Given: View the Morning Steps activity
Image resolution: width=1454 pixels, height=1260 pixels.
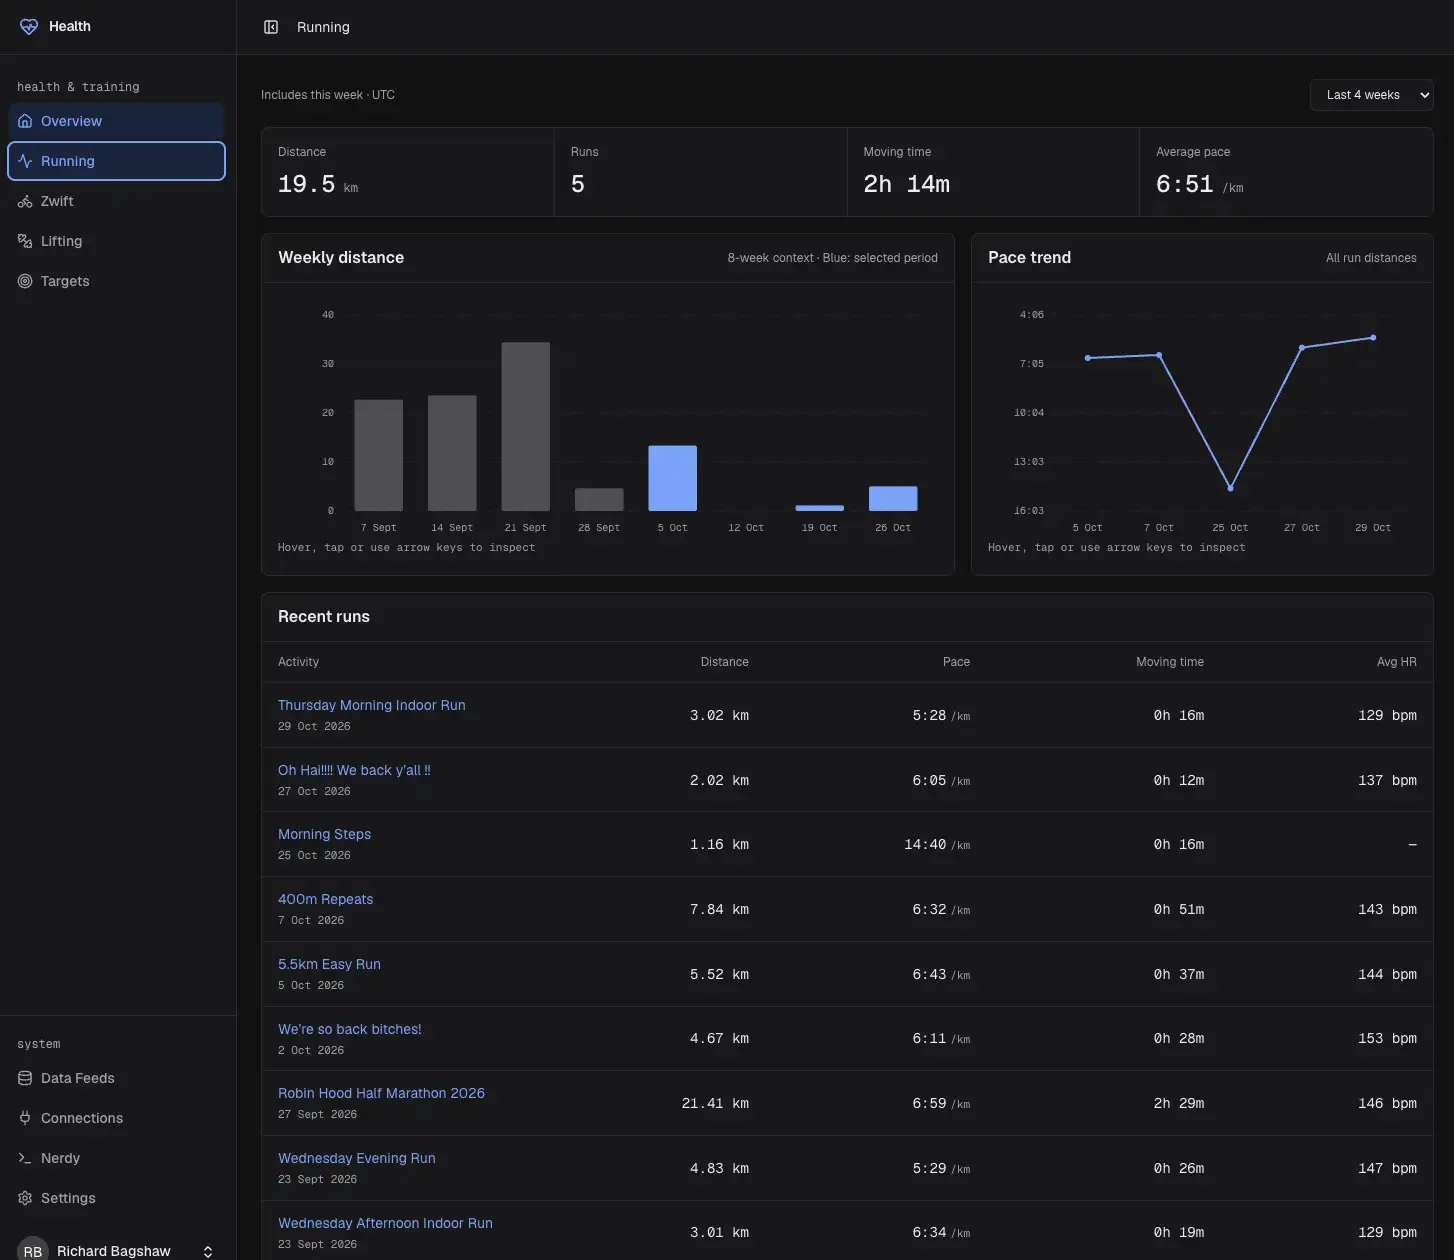Looking at the screenshot, I should (324, 834).
